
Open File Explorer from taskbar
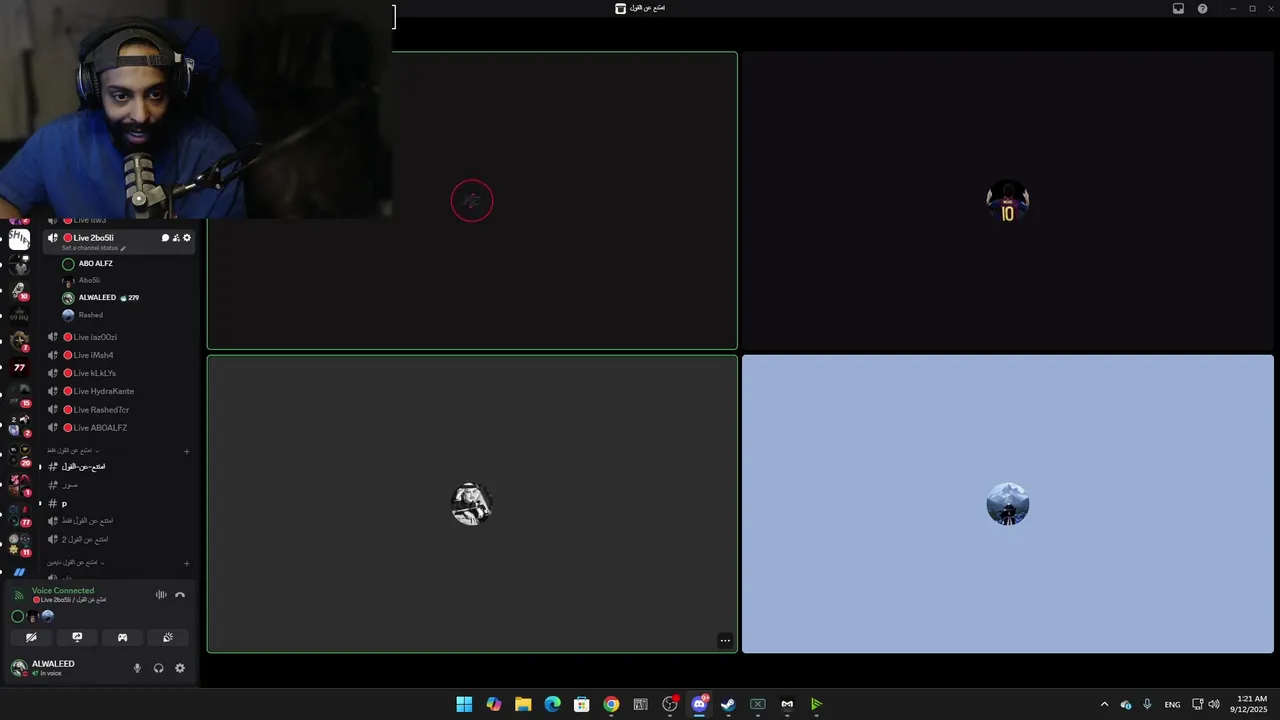coord(523,704)
